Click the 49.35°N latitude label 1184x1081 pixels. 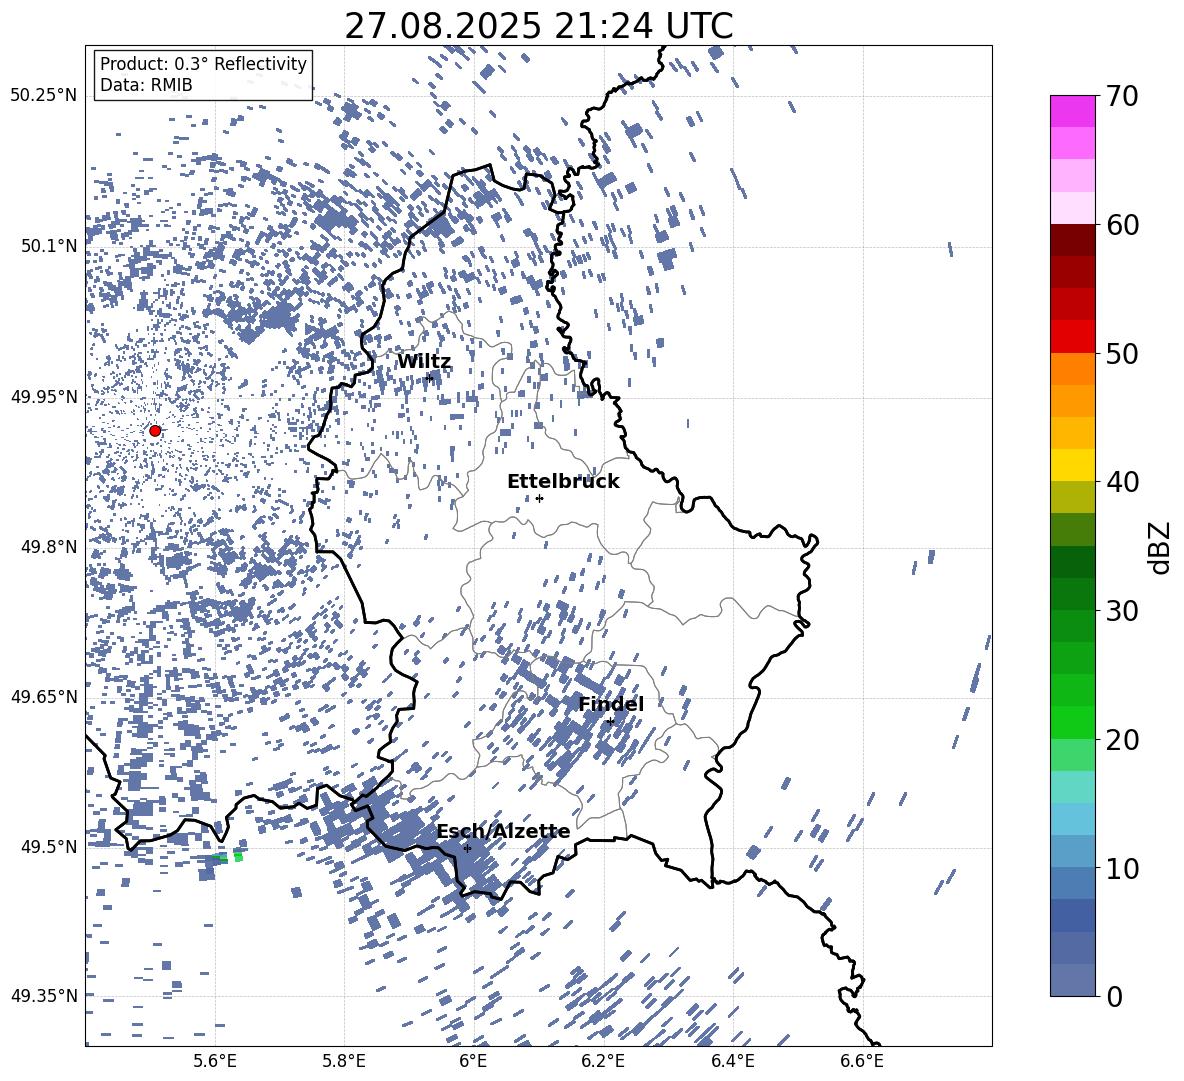click(x=44, y=996)
